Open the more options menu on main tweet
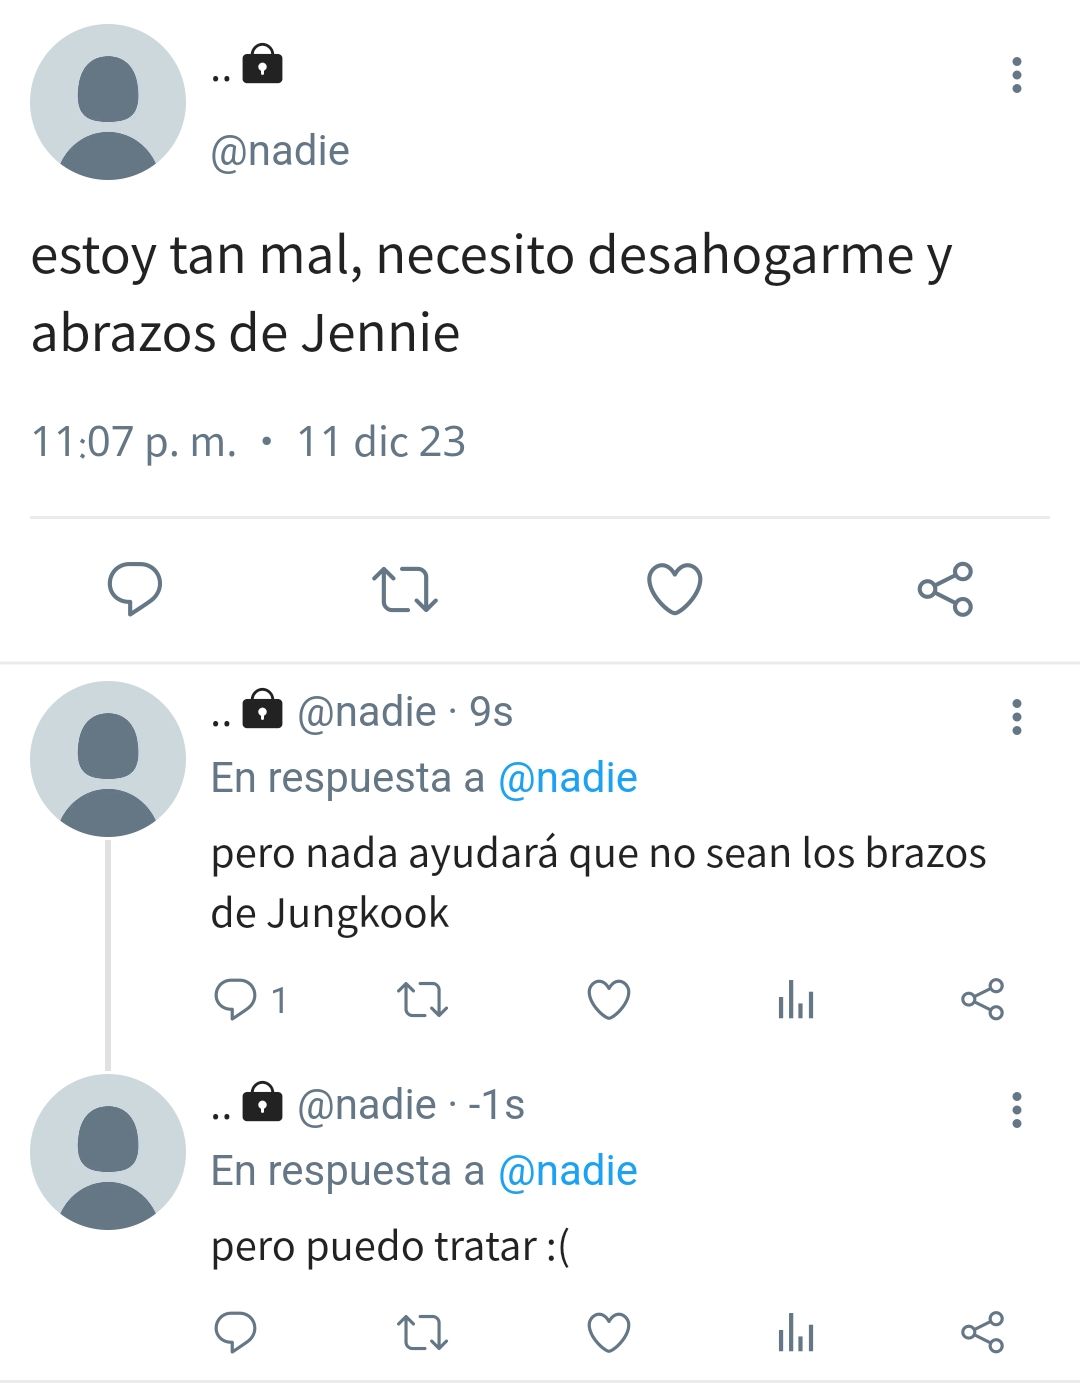Image resolution: width=1080 pixels, height=1383 pixels. point(1017,76)
